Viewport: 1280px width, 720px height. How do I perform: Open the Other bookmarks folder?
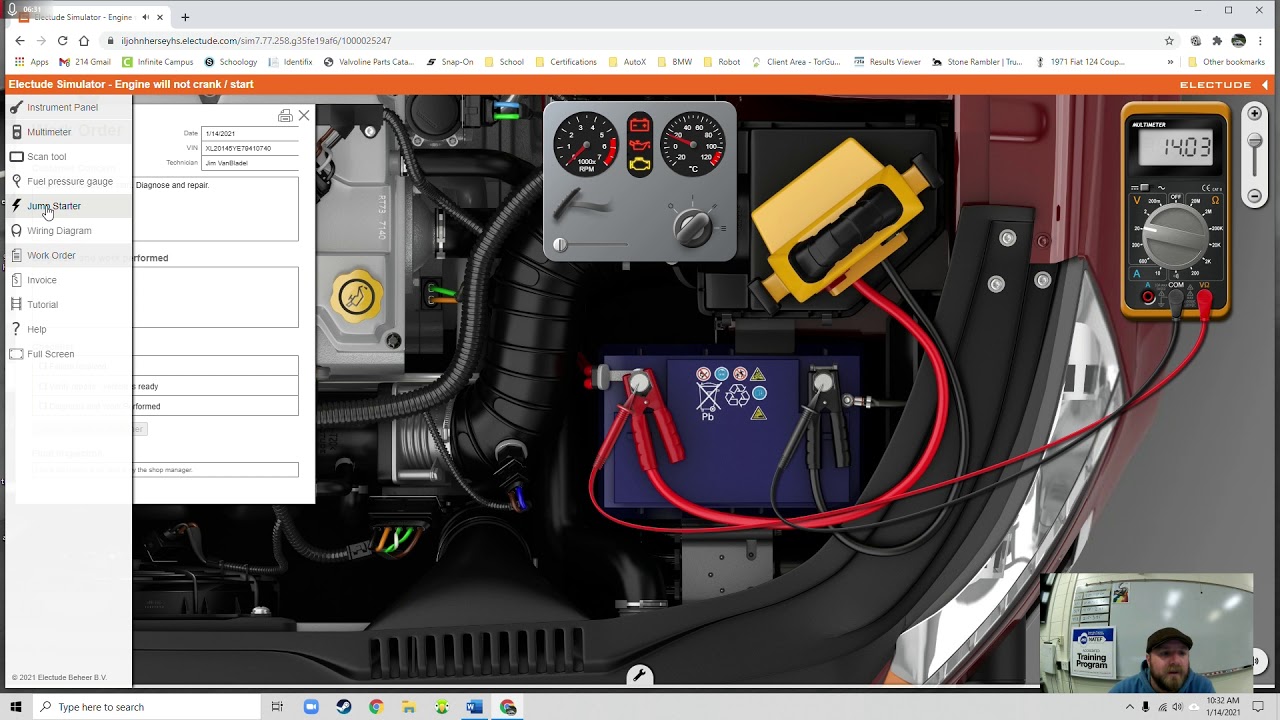1226,62
